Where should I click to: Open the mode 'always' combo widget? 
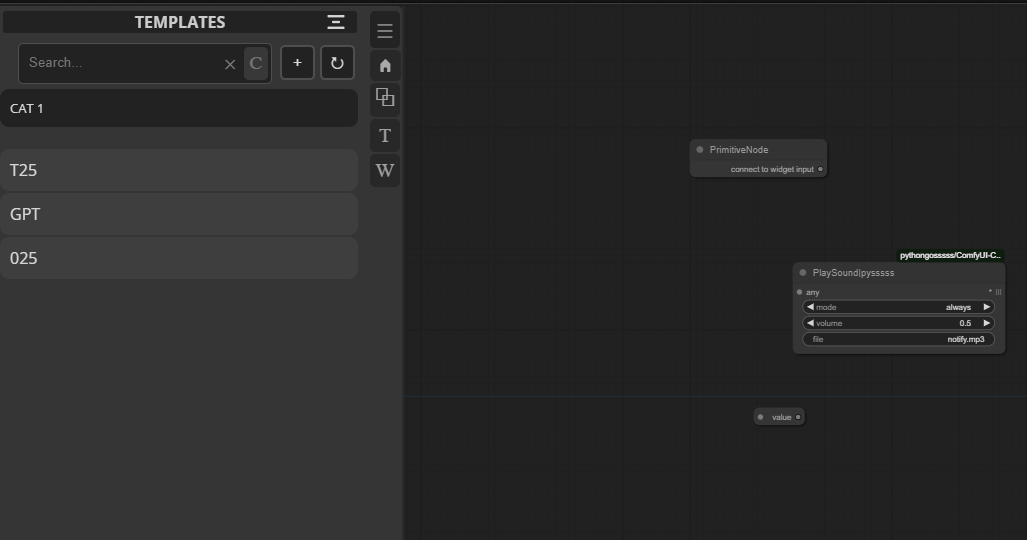[898, 307]
